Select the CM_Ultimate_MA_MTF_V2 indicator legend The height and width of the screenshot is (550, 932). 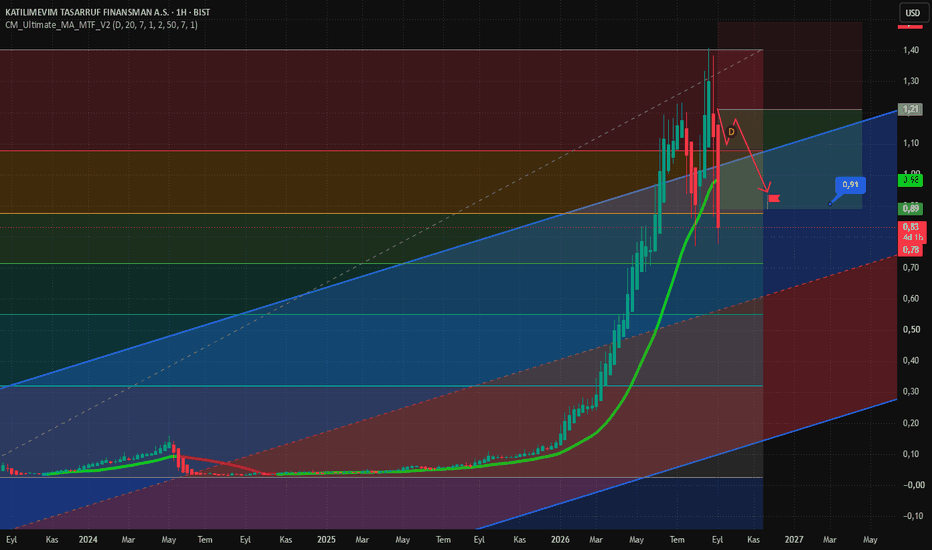101,25
